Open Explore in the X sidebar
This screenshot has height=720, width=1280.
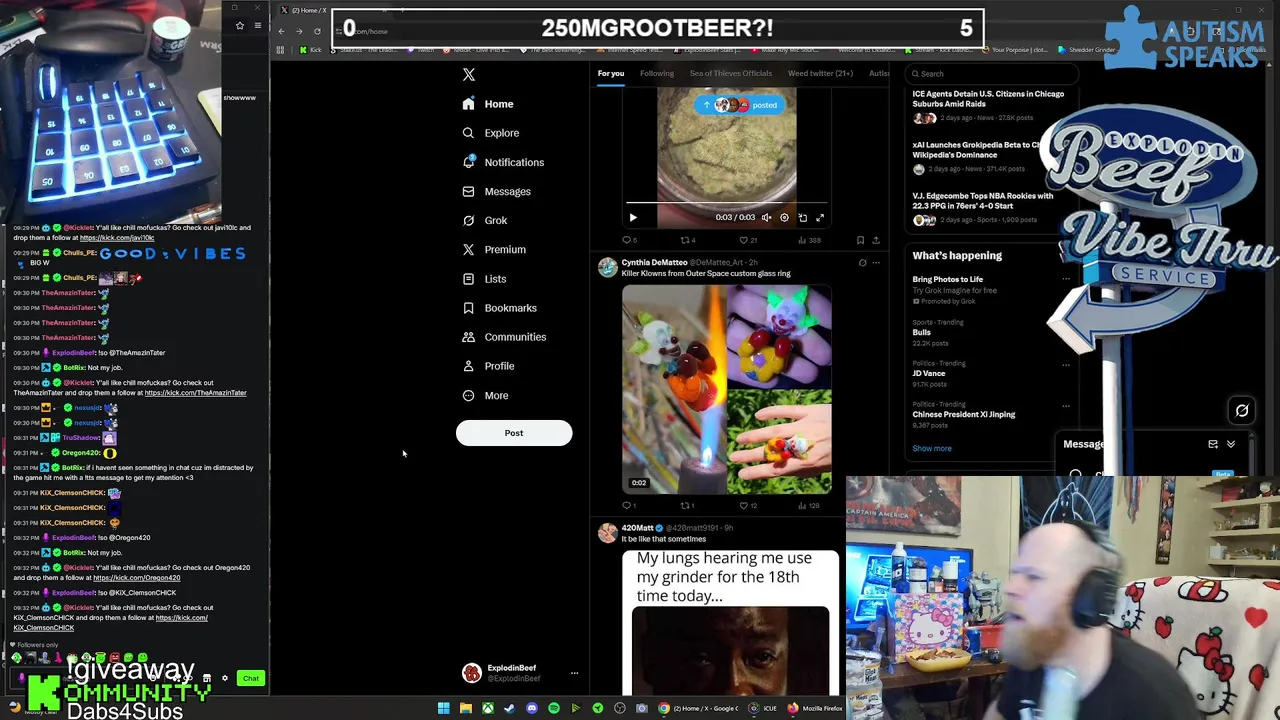pyautogui.click(x=490, y=133)
